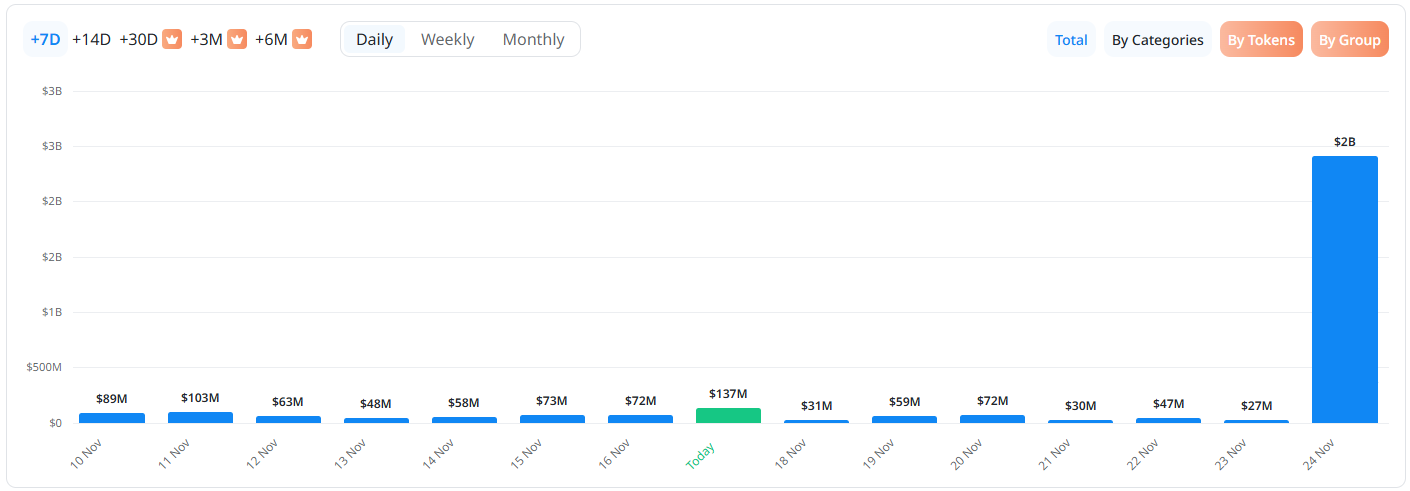This screenshot has height=491, width=1410.
Task: Show the Total unlocks view
Action: (1071, 40)
